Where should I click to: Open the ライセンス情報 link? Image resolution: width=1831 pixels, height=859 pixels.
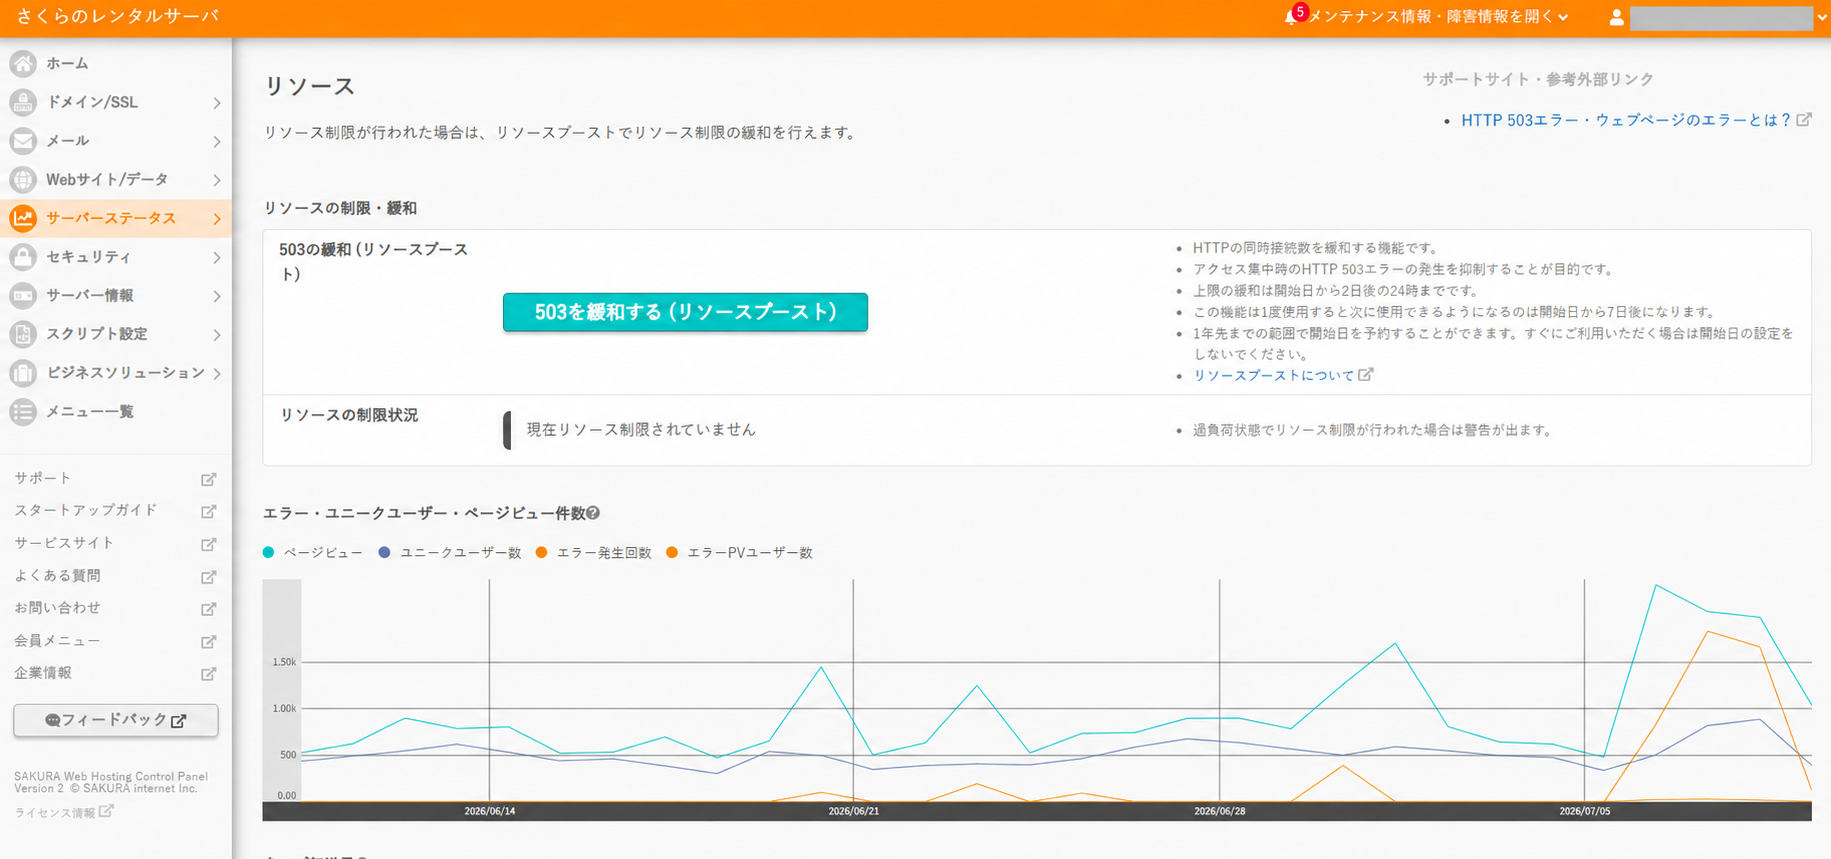pyautogui.click(x=55, y=813)
